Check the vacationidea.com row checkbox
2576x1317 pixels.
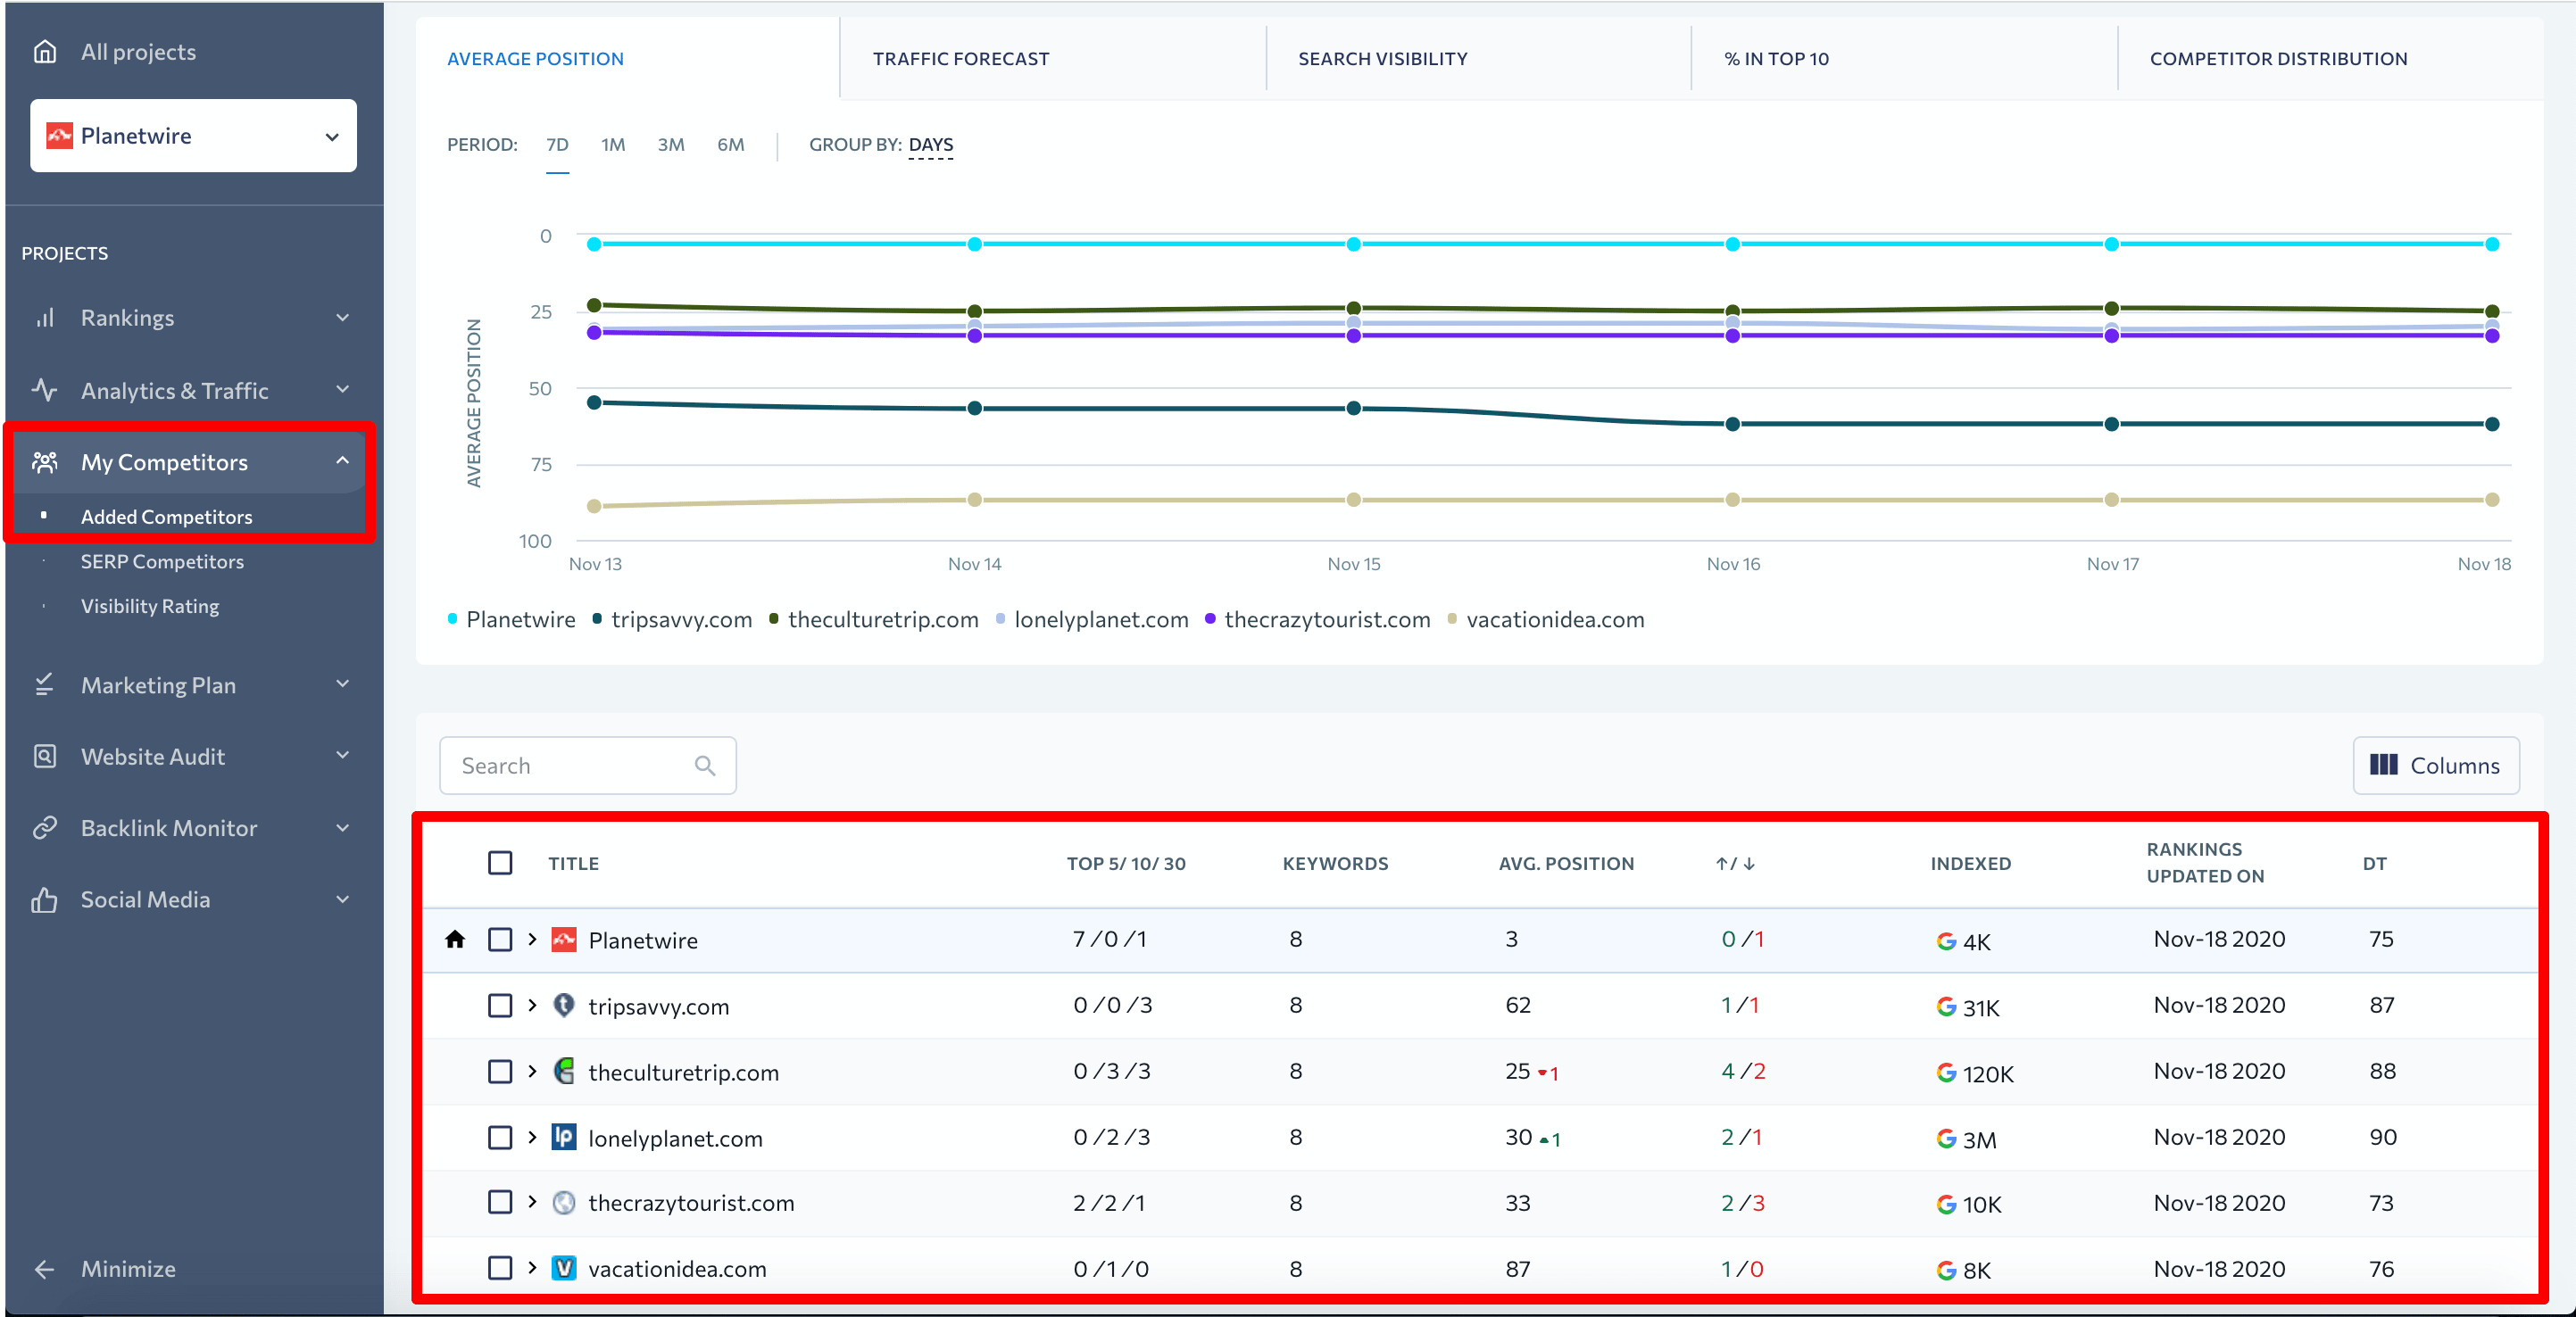(x=500, y=1268)
